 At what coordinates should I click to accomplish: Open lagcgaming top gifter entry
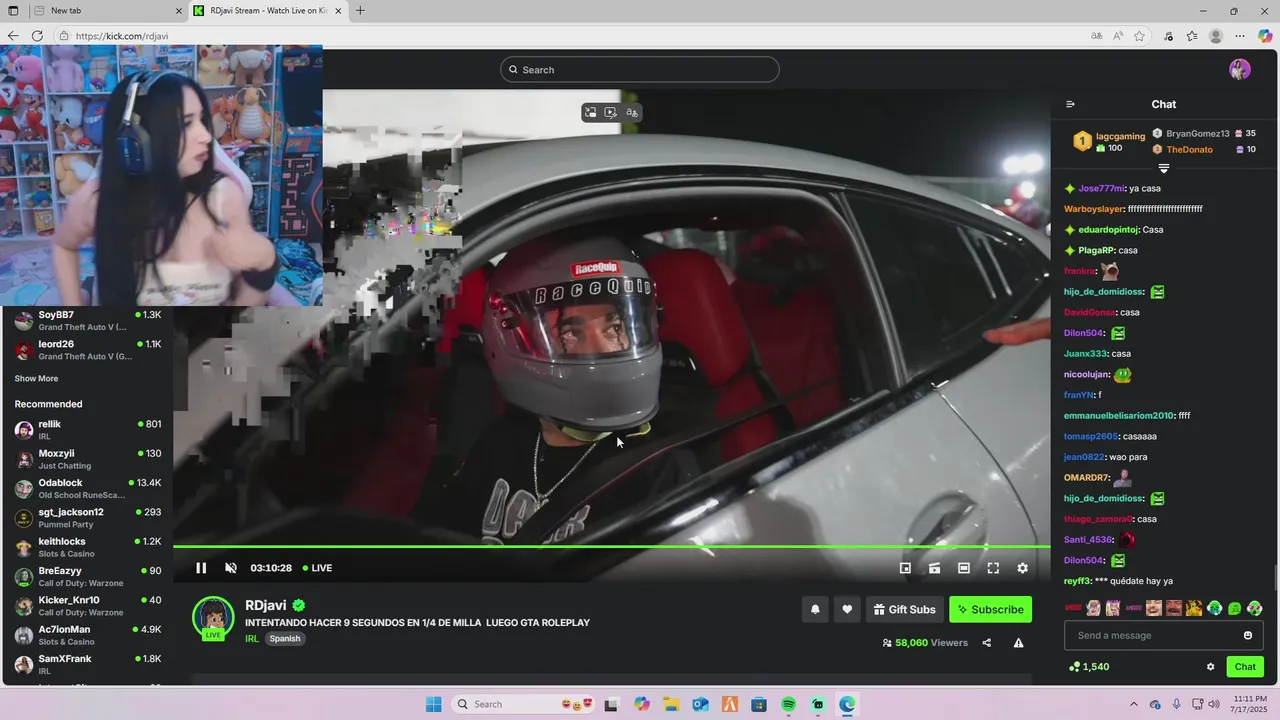pos(1110,141)
